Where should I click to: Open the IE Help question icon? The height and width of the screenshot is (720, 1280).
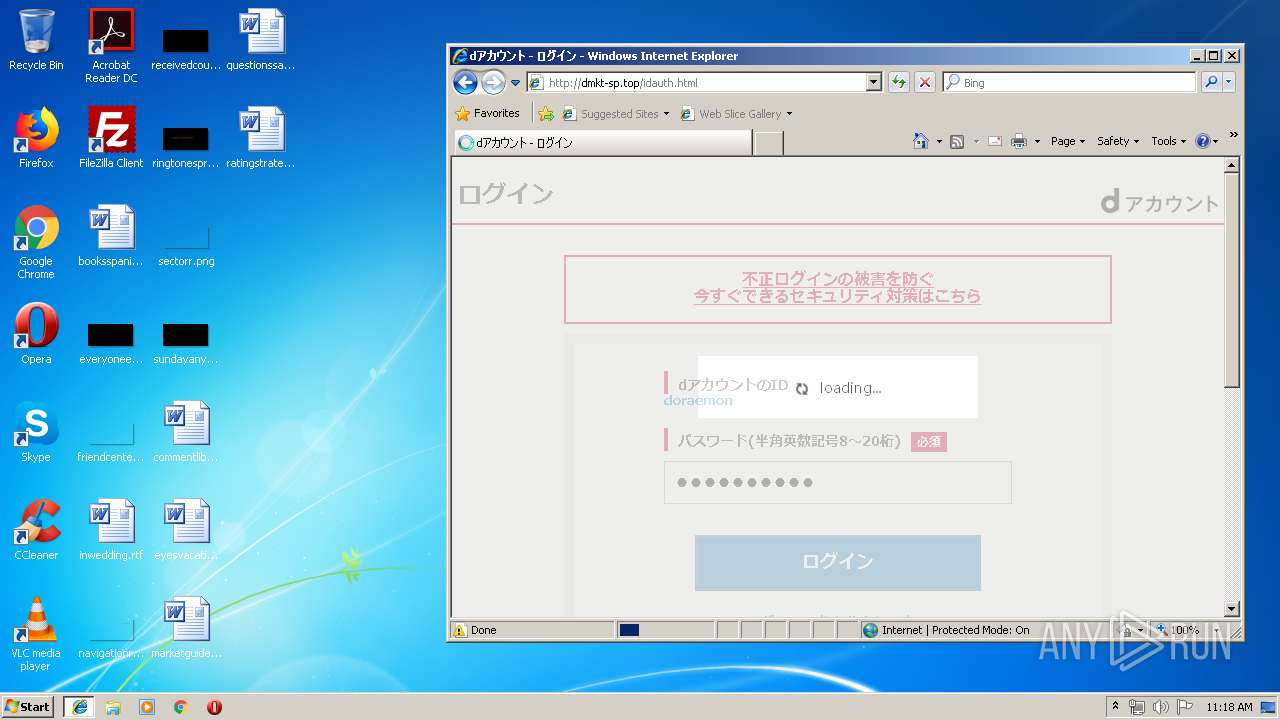click(x=1203, y=141)
